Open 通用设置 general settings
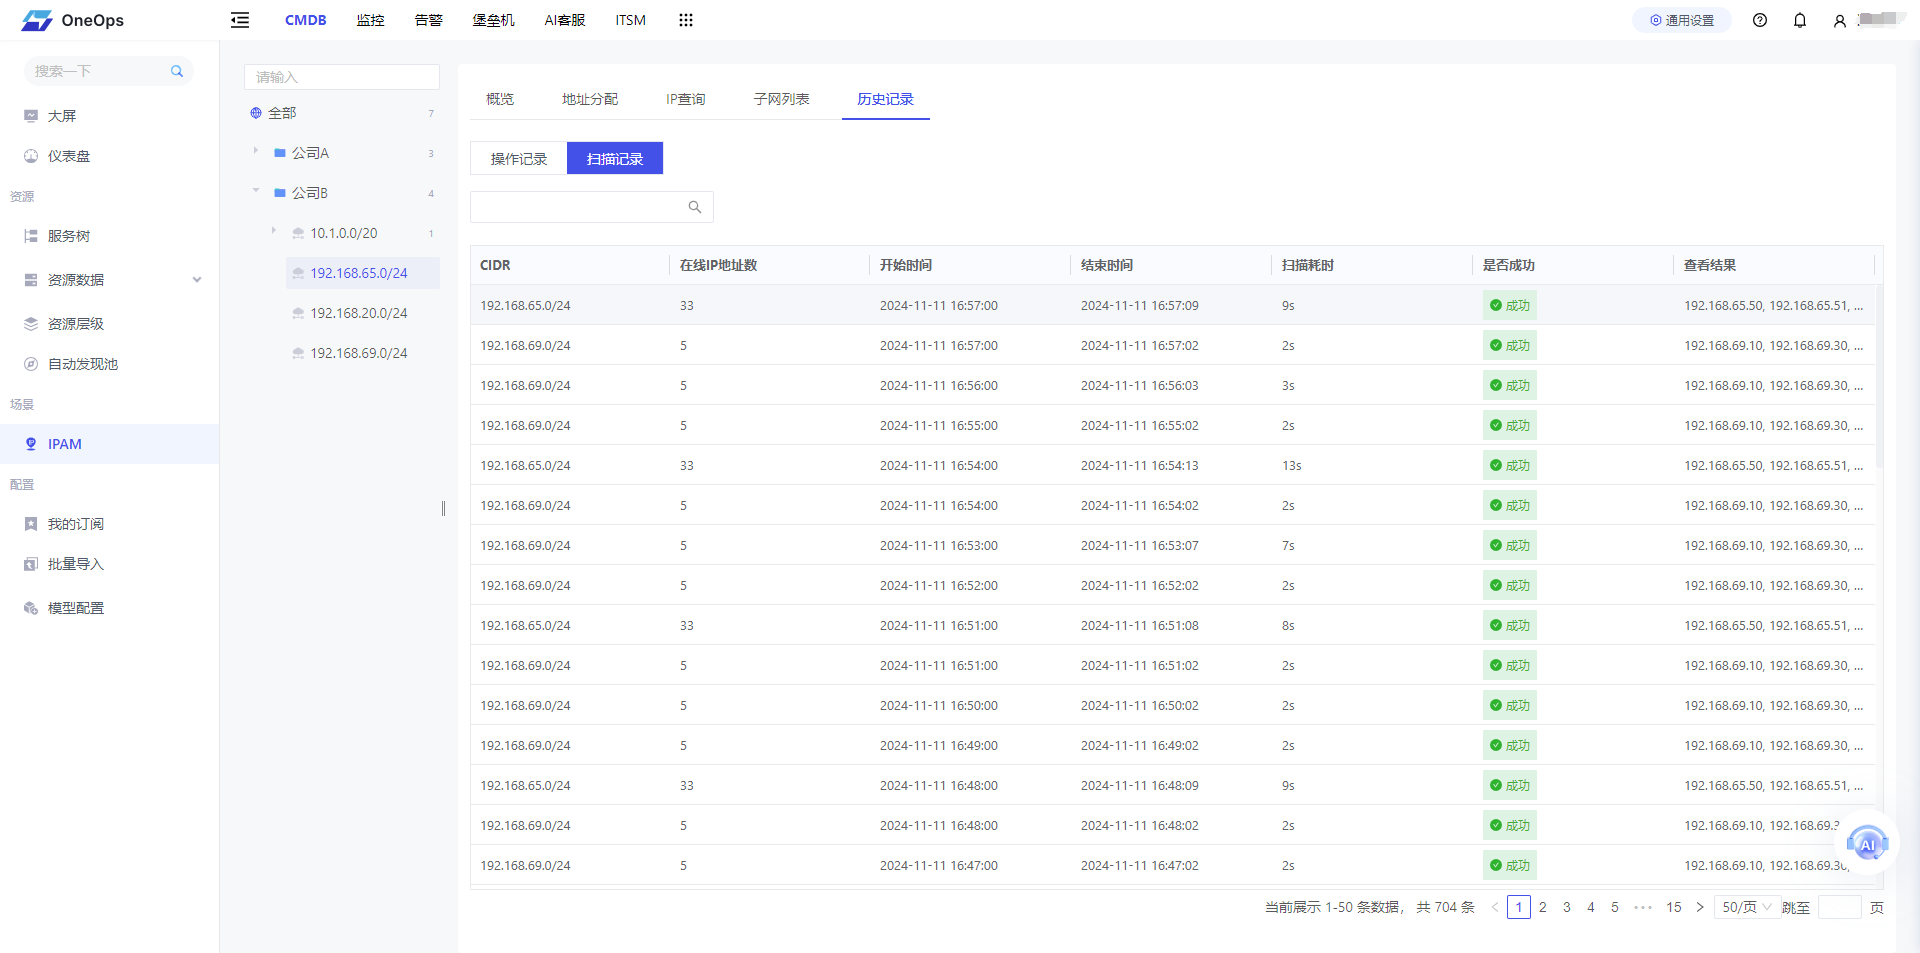Screen dimensions: 1920x953 (1682, 20)
